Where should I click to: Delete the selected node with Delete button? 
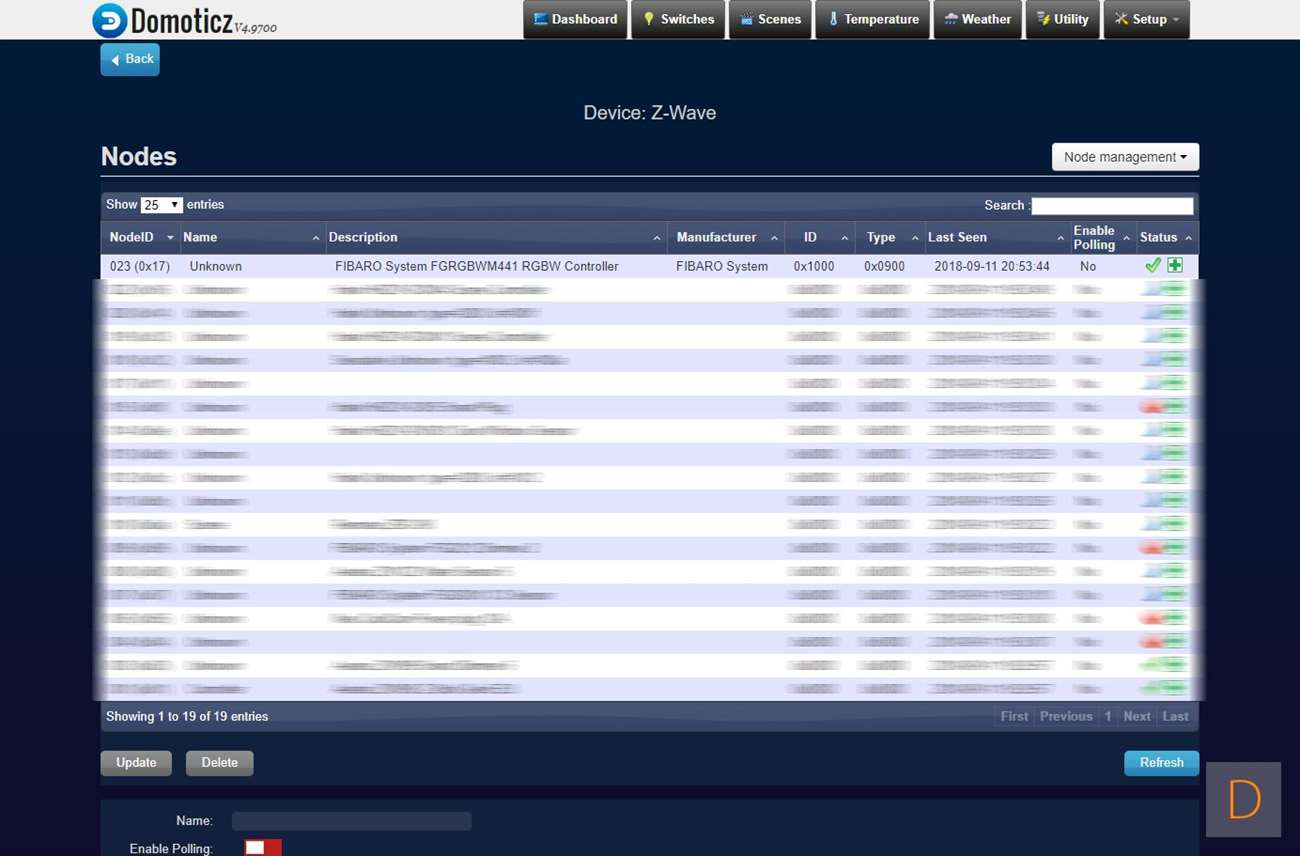point(219,763)
